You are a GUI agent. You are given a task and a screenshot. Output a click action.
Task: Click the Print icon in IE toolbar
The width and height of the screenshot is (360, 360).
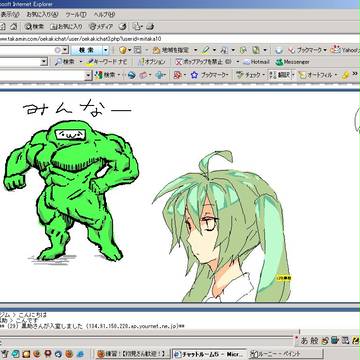pyautogui.click(x=150, y=26)
